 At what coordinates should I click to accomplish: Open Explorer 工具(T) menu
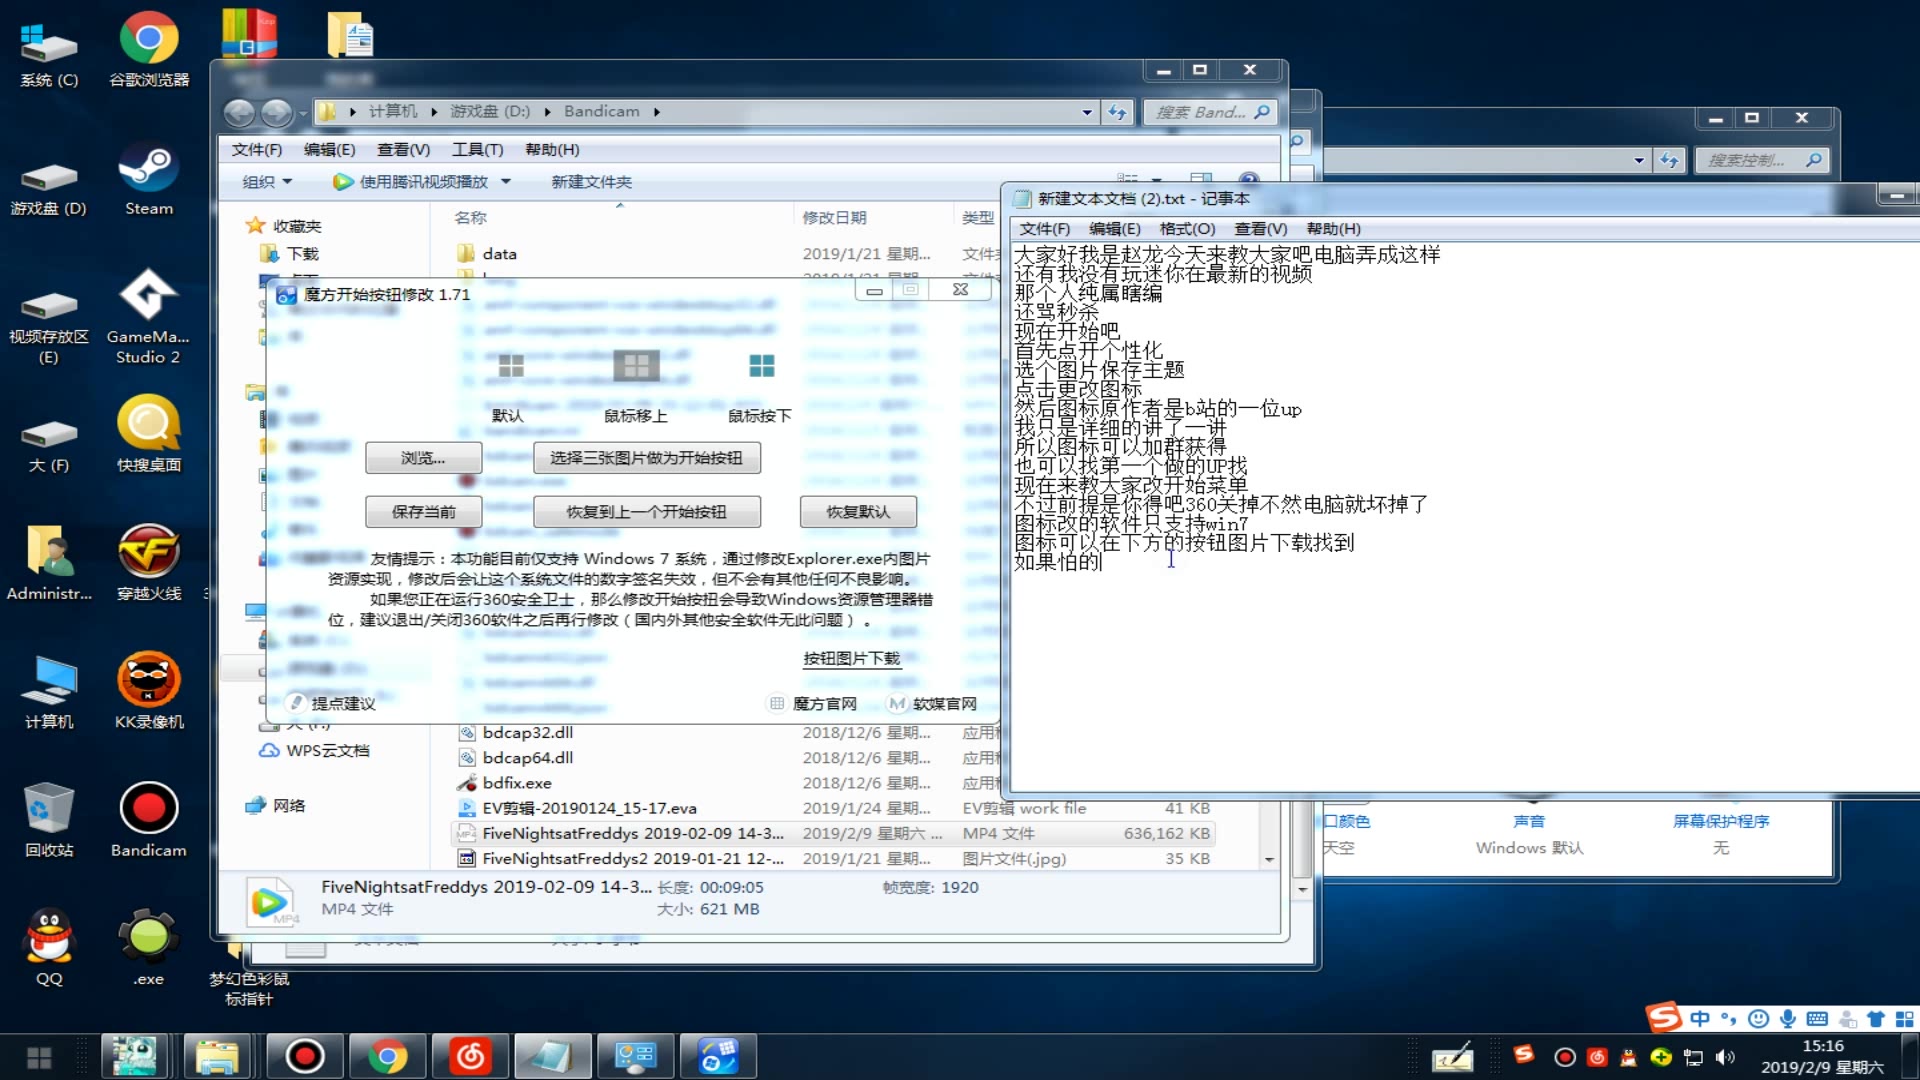(477, 150)
